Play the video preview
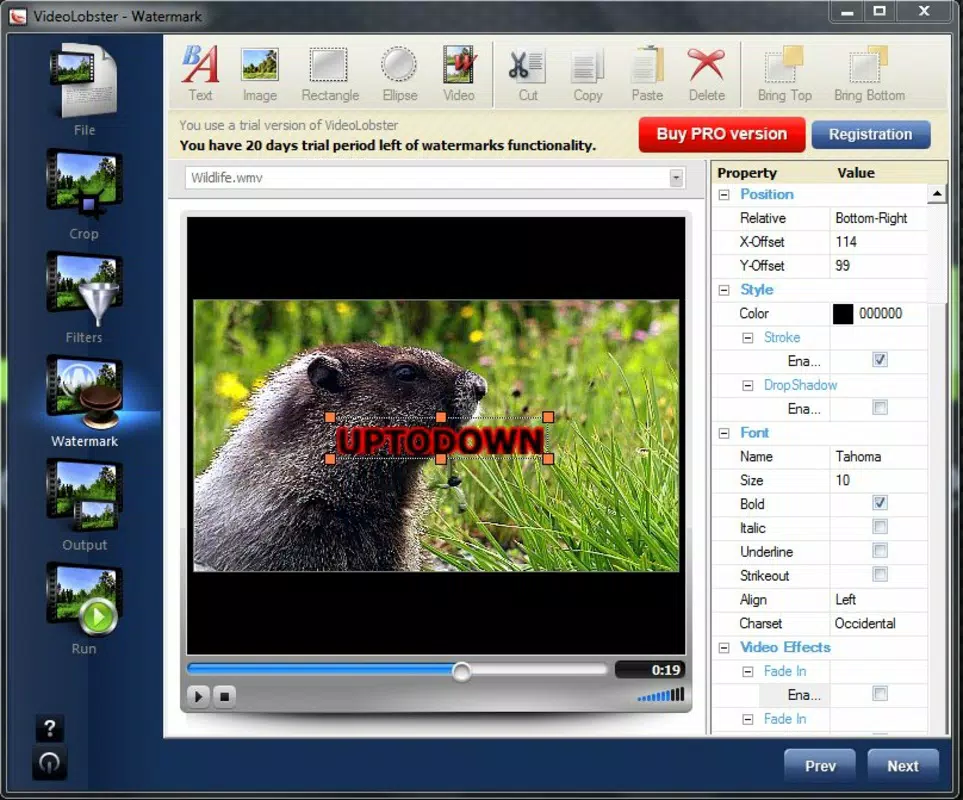 click(x=198, y=696)
